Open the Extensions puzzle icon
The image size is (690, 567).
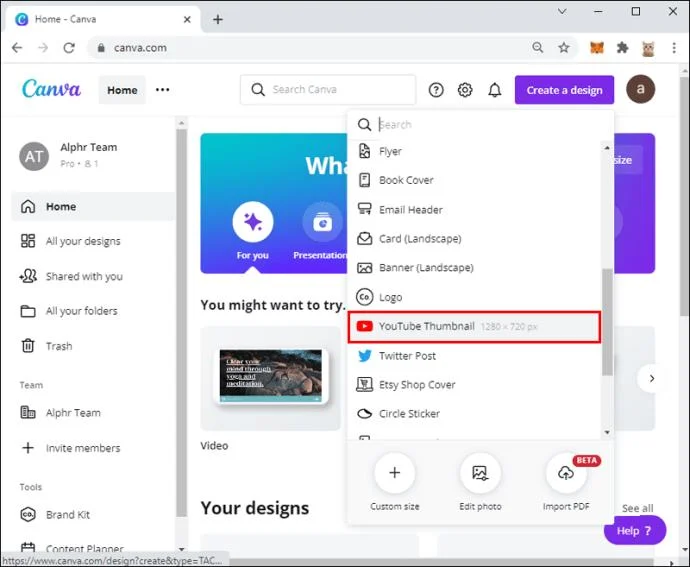tap(622, 48)
